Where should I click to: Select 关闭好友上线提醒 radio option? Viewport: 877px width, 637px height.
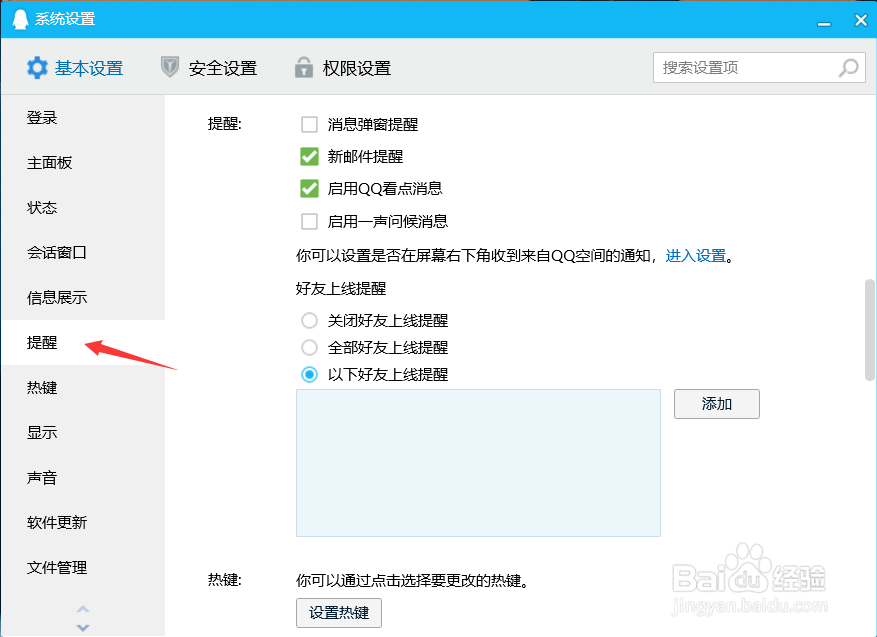point(309,320)
